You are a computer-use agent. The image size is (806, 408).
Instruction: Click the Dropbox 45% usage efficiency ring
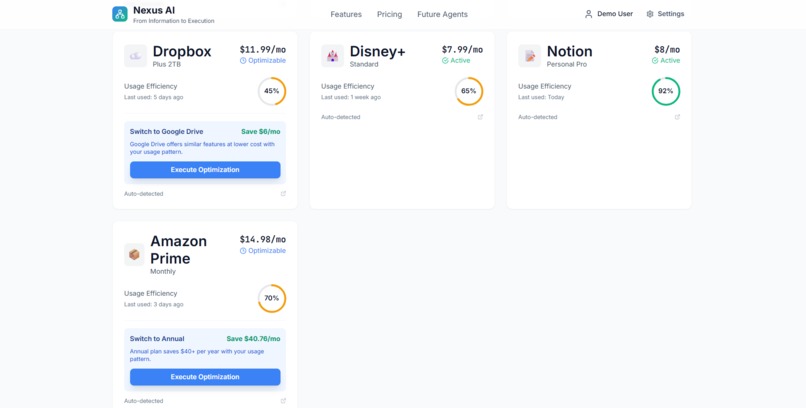[272, 91]
